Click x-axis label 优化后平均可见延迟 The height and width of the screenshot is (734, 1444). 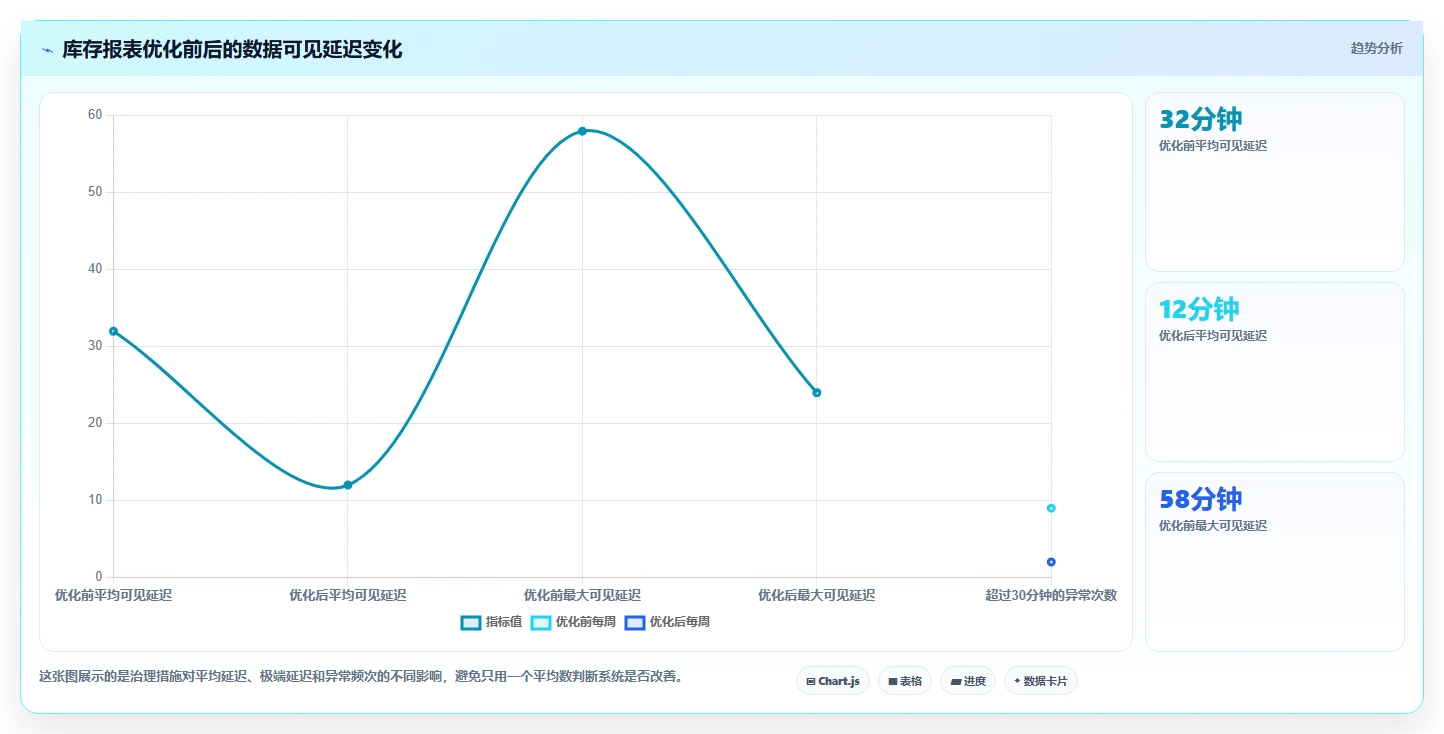[x=348, y=595]
